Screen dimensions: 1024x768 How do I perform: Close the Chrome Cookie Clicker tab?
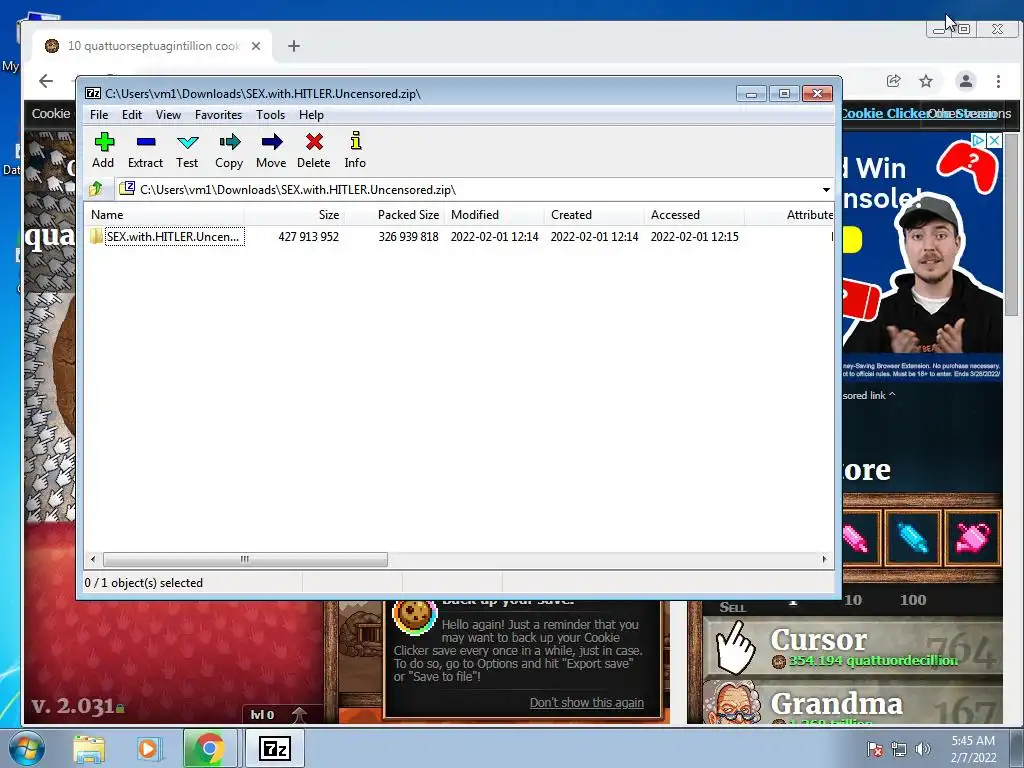point(256,46)
